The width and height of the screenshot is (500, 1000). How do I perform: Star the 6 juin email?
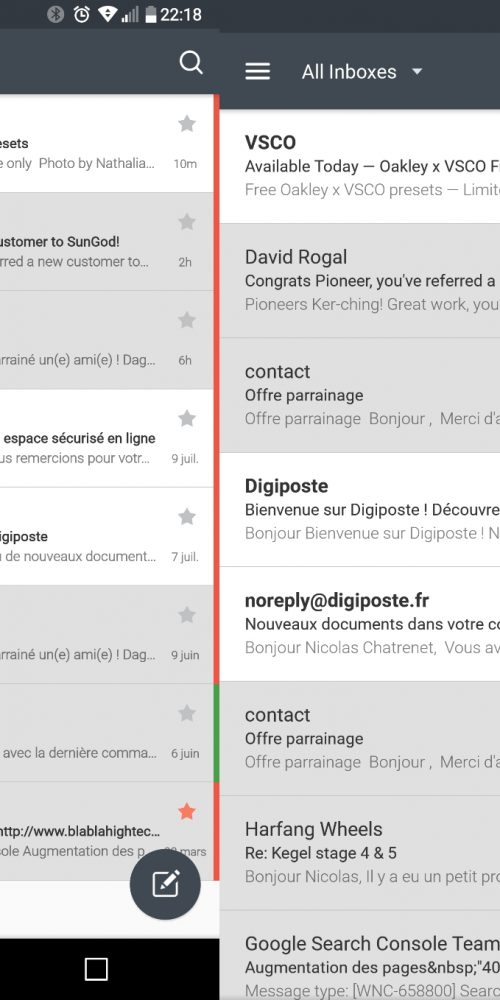point(187,712)
